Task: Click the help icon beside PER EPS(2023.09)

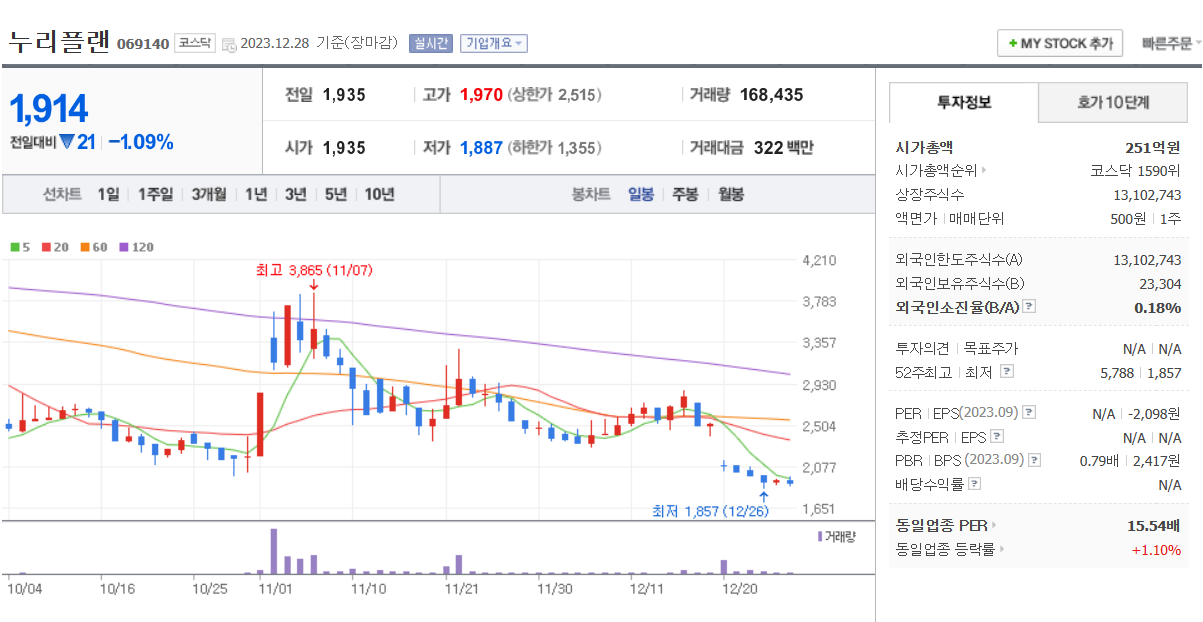Action: tap(1029, 412)
